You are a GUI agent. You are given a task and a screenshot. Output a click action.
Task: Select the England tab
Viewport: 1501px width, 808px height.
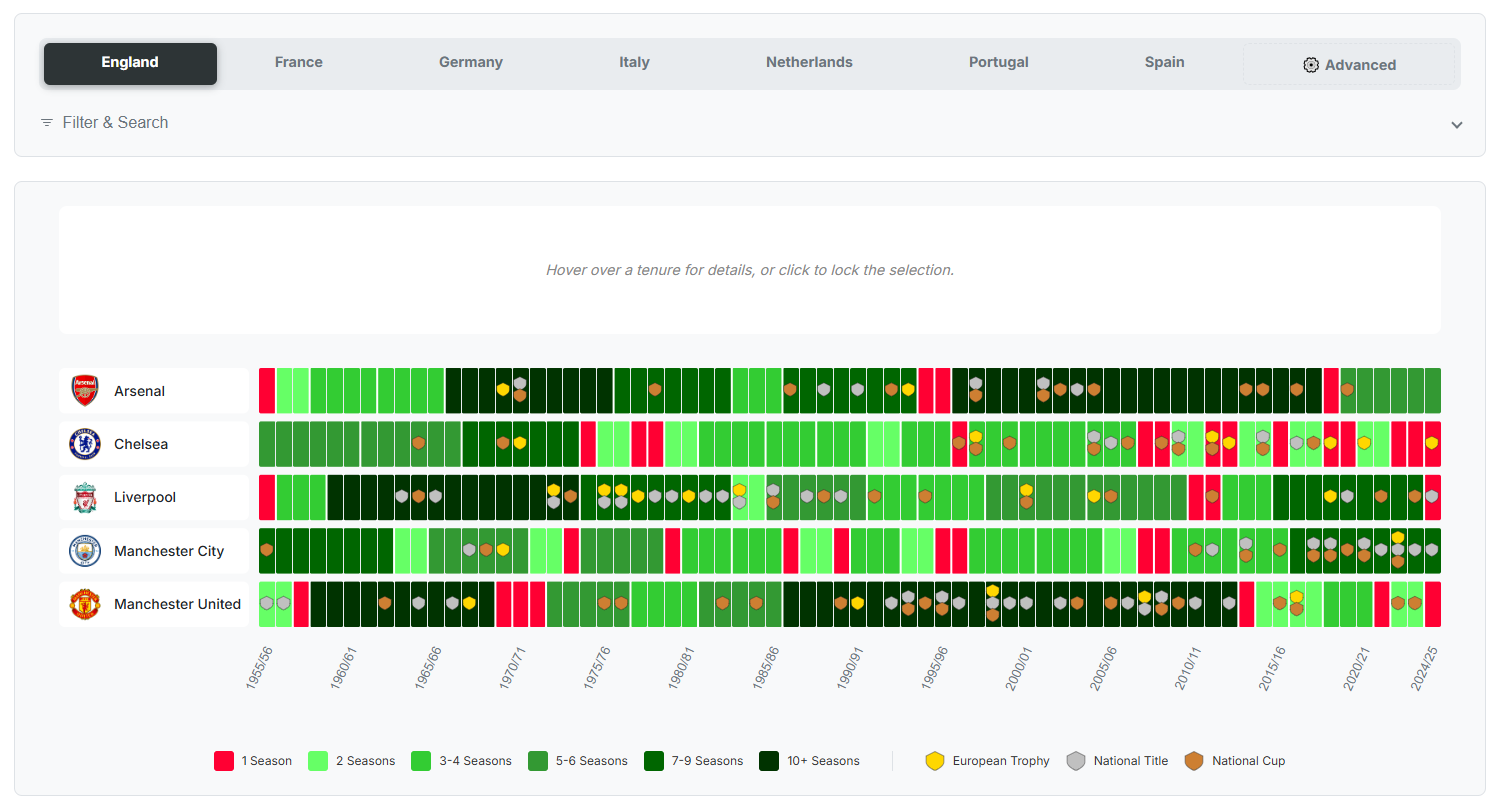(x=130, y=63)
